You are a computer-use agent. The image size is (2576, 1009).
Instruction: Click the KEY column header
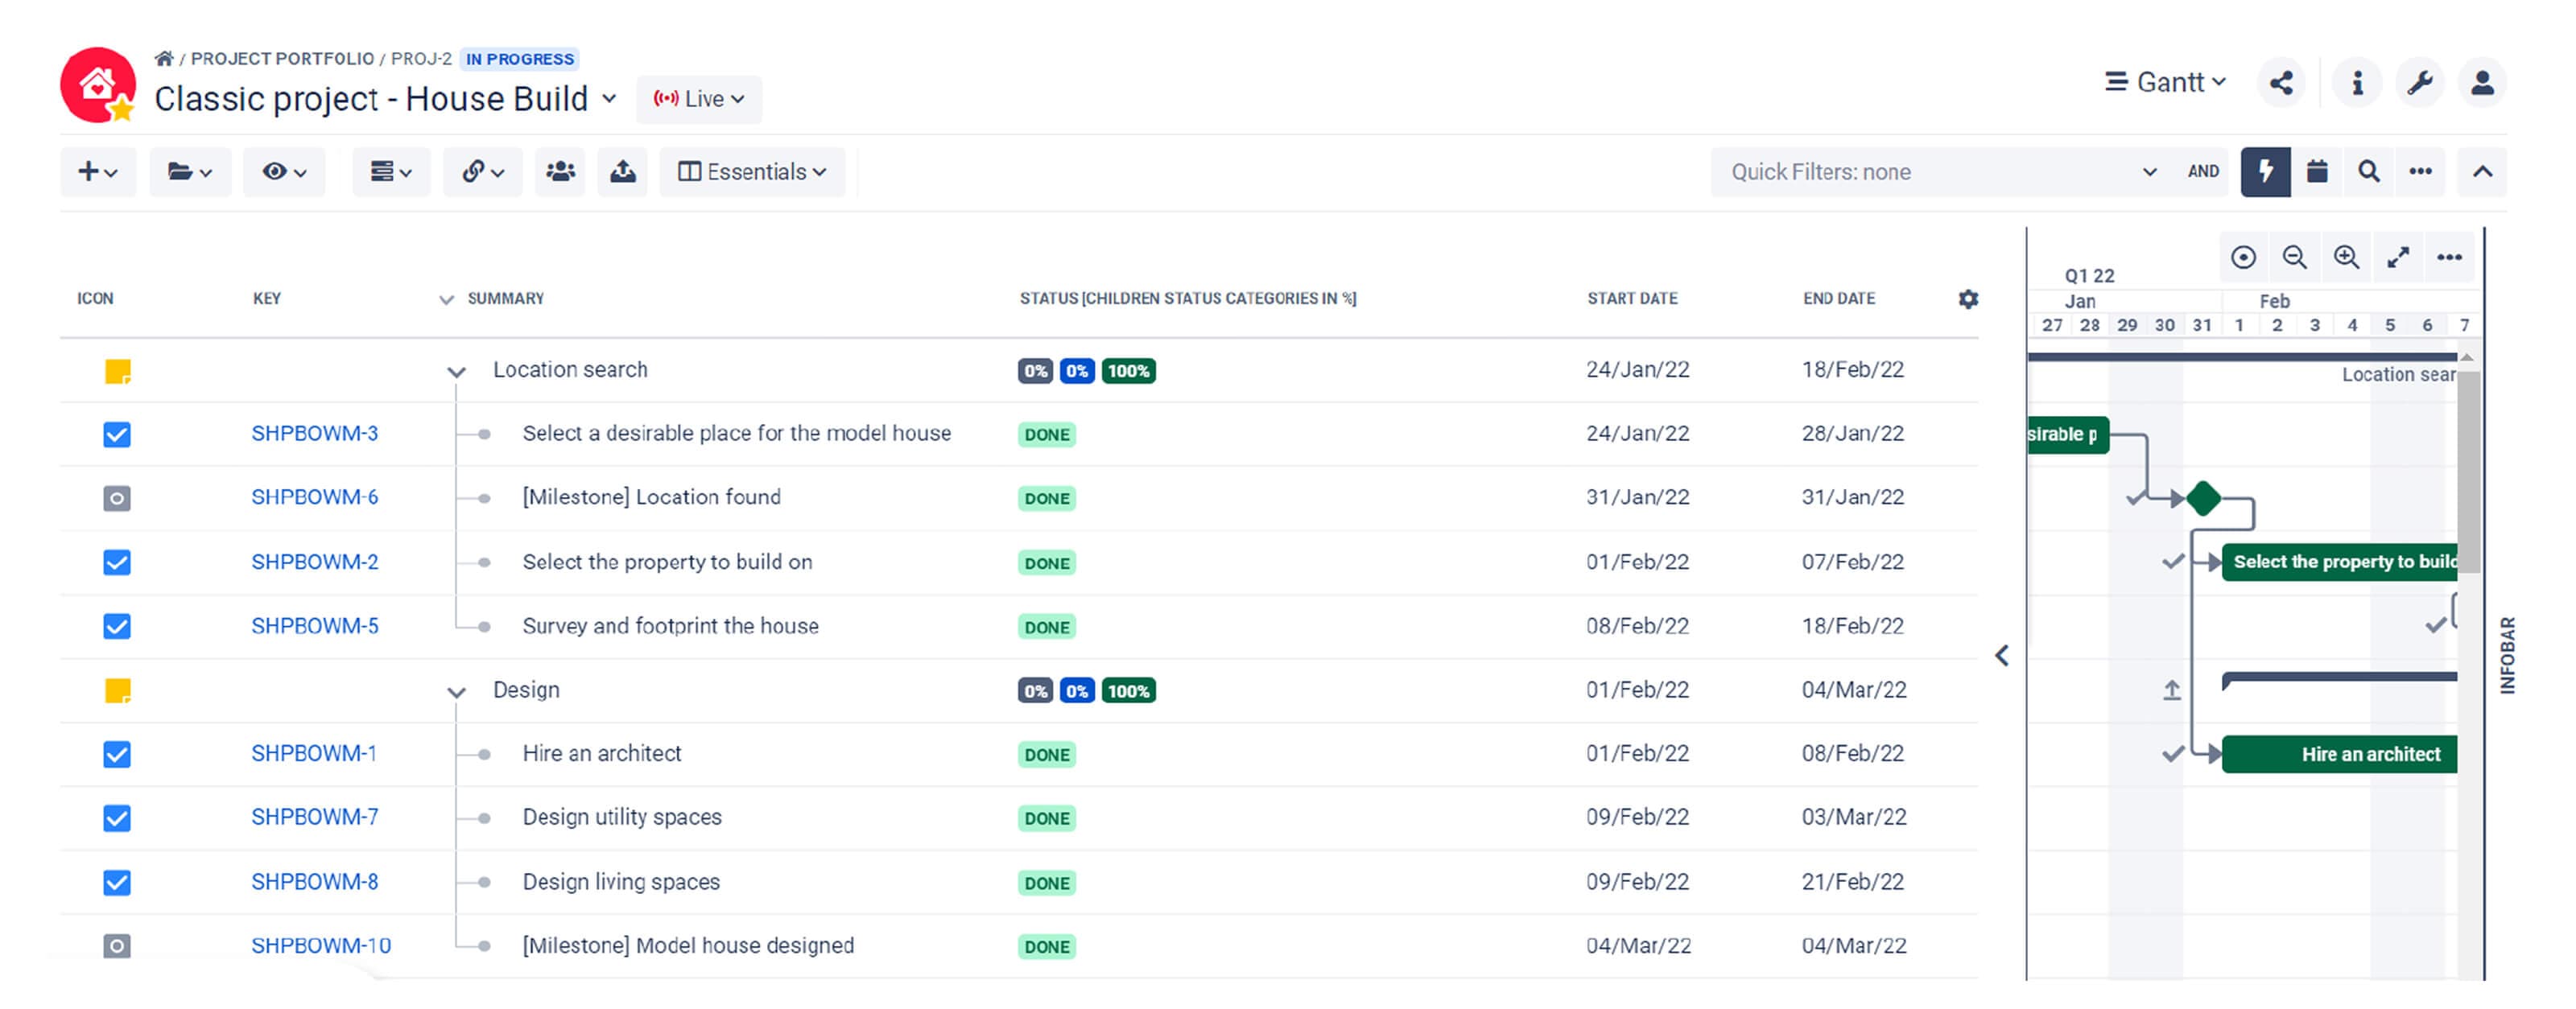coord(267,299)
